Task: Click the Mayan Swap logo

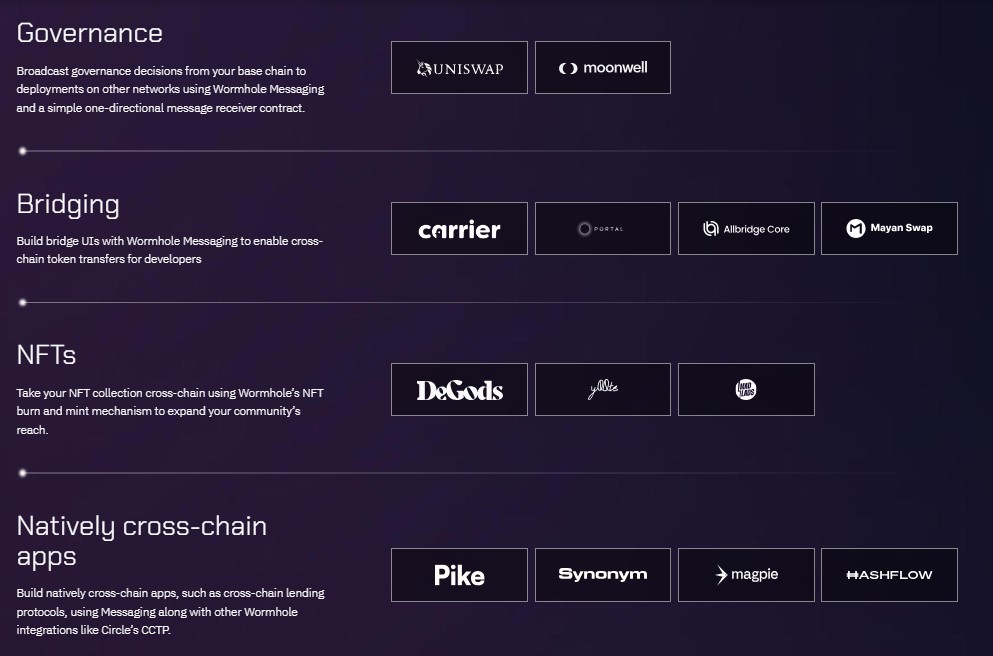Action: [x=889, y=229]
